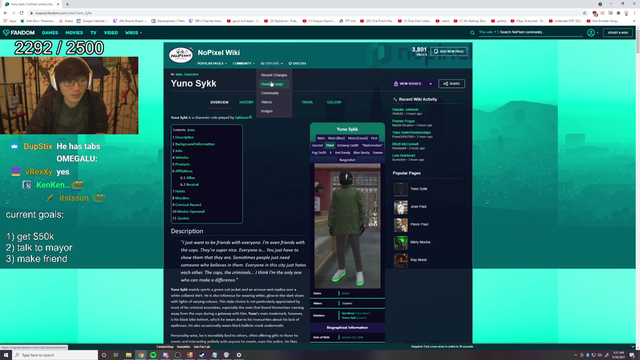Expand the Popular Pages dropdown
The width and height of the screenshot is (640, 360).
pos(212,63)
